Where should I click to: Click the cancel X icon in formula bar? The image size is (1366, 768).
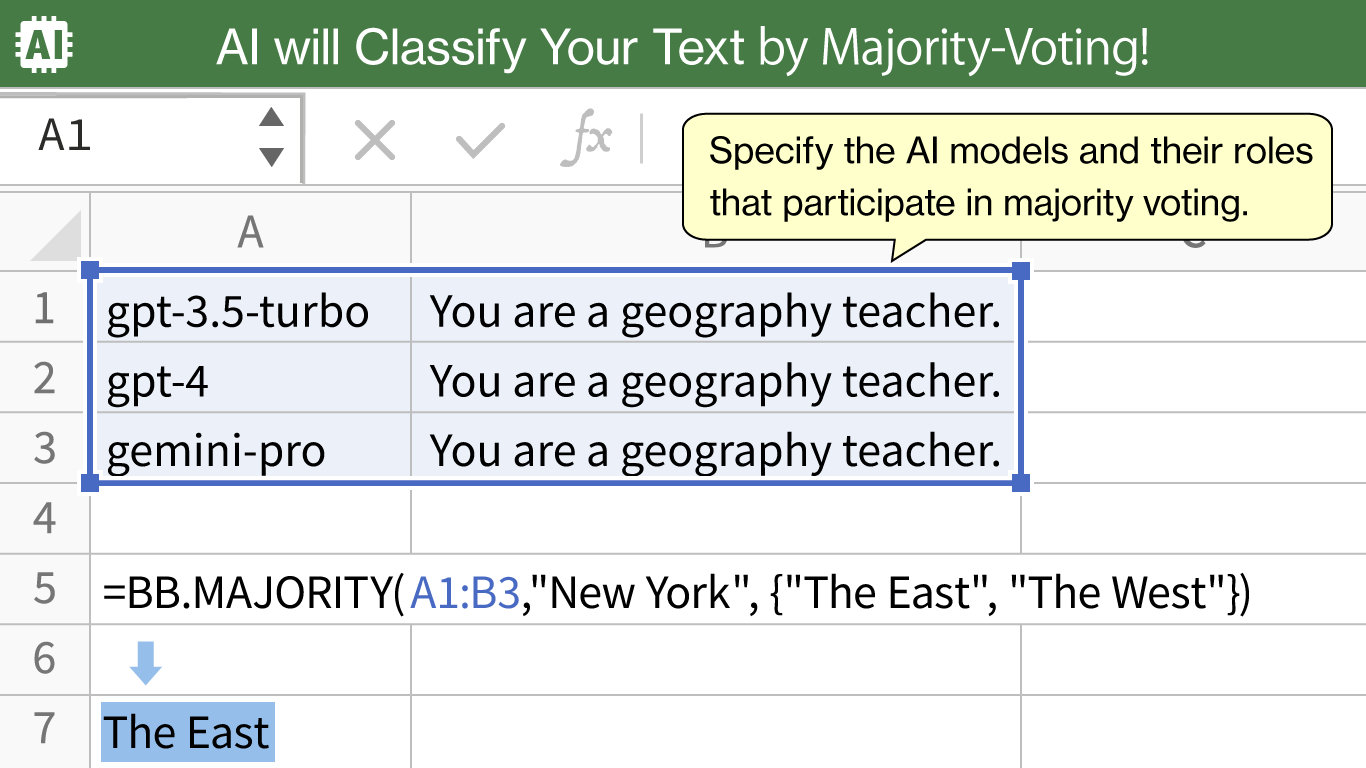(376, 141)
